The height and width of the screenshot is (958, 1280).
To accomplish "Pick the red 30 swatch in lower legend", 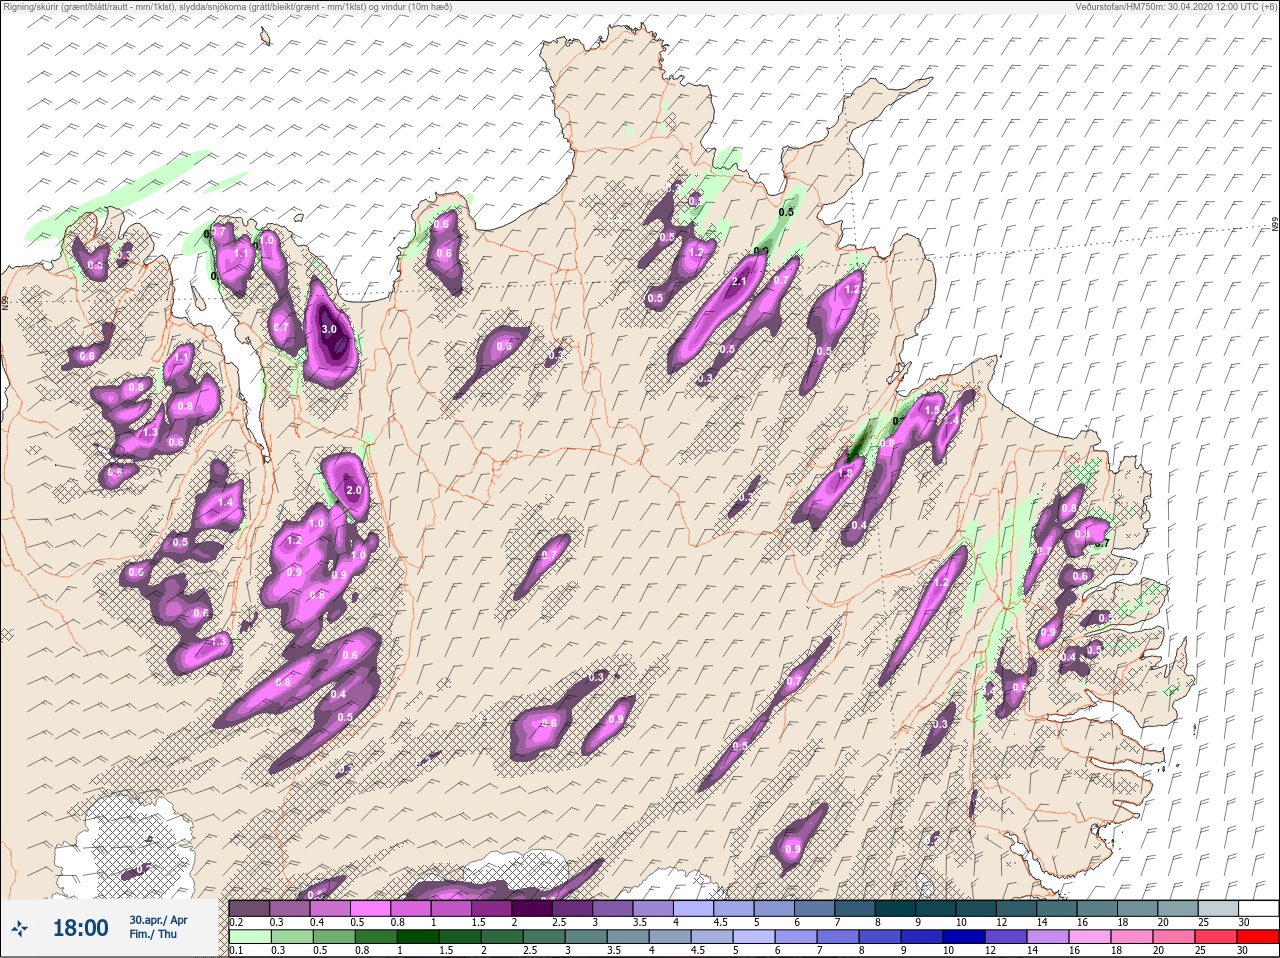I will (1256, 937).
